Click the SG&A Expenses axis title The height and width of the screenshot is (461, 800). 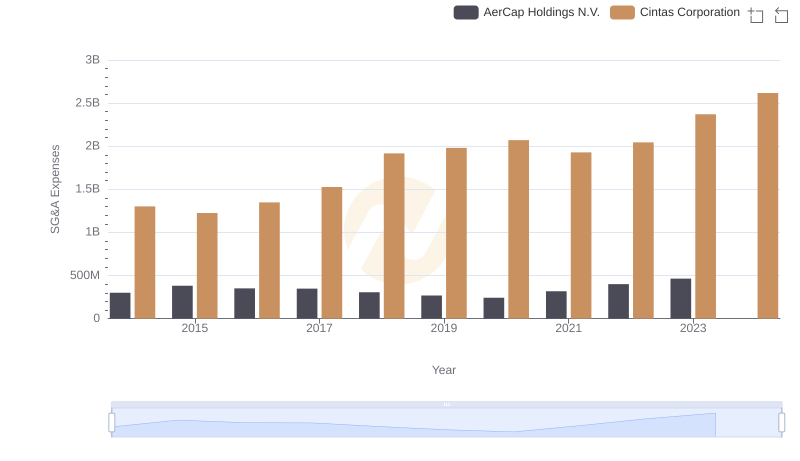pos(56,189)
